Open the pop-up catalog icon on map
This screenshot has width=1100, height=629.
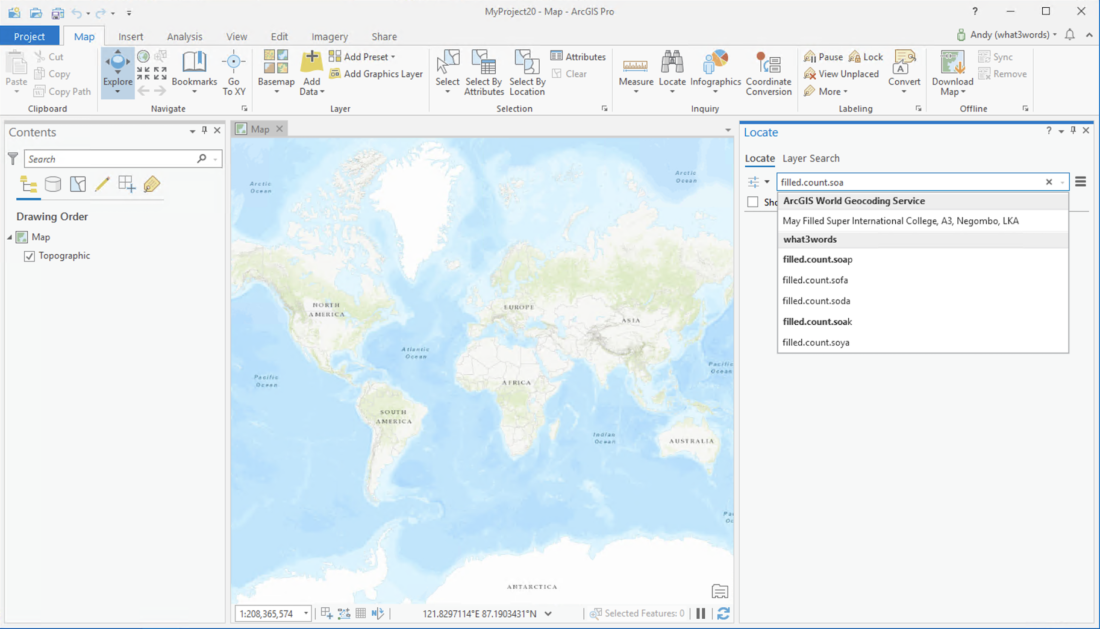click(720, 591)
